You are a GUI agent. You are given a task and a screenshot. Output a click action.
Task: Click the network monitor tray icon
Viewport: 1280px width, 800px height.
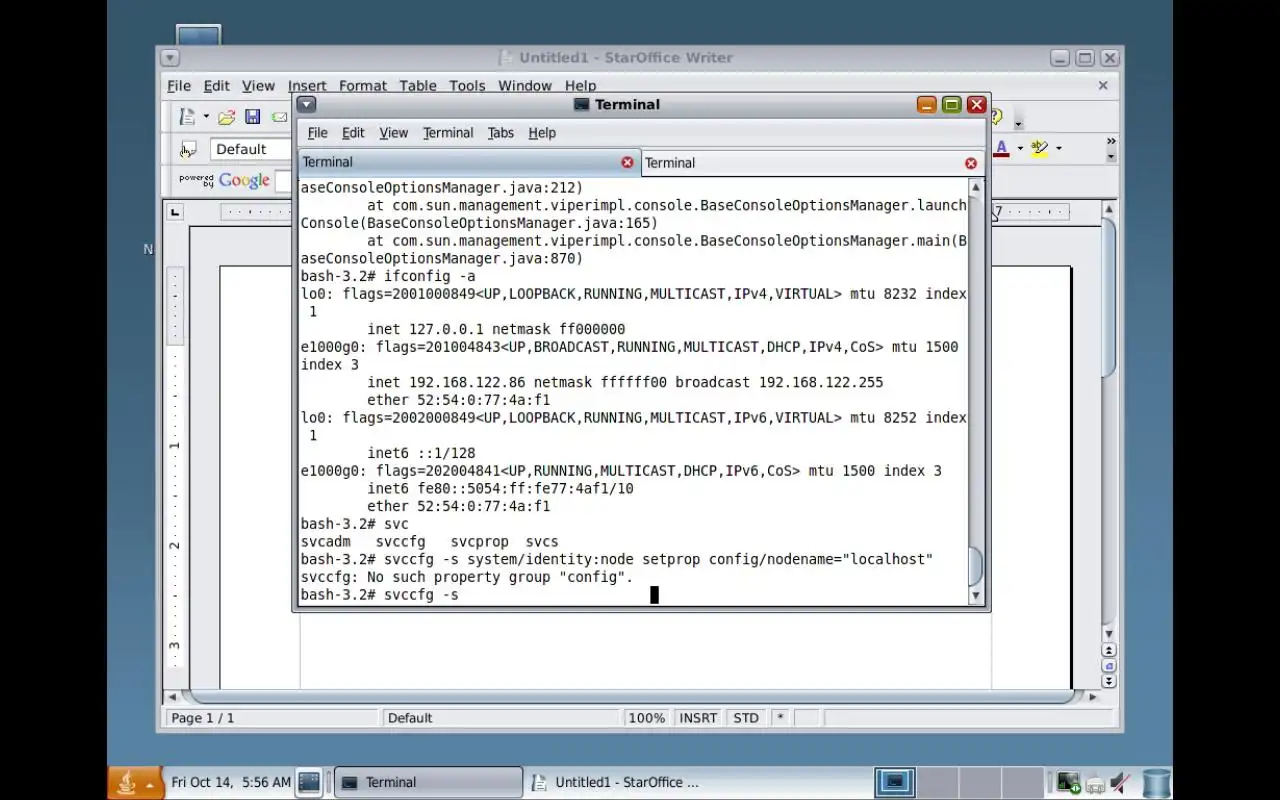pyautogui.click(x=1068, y=783)
